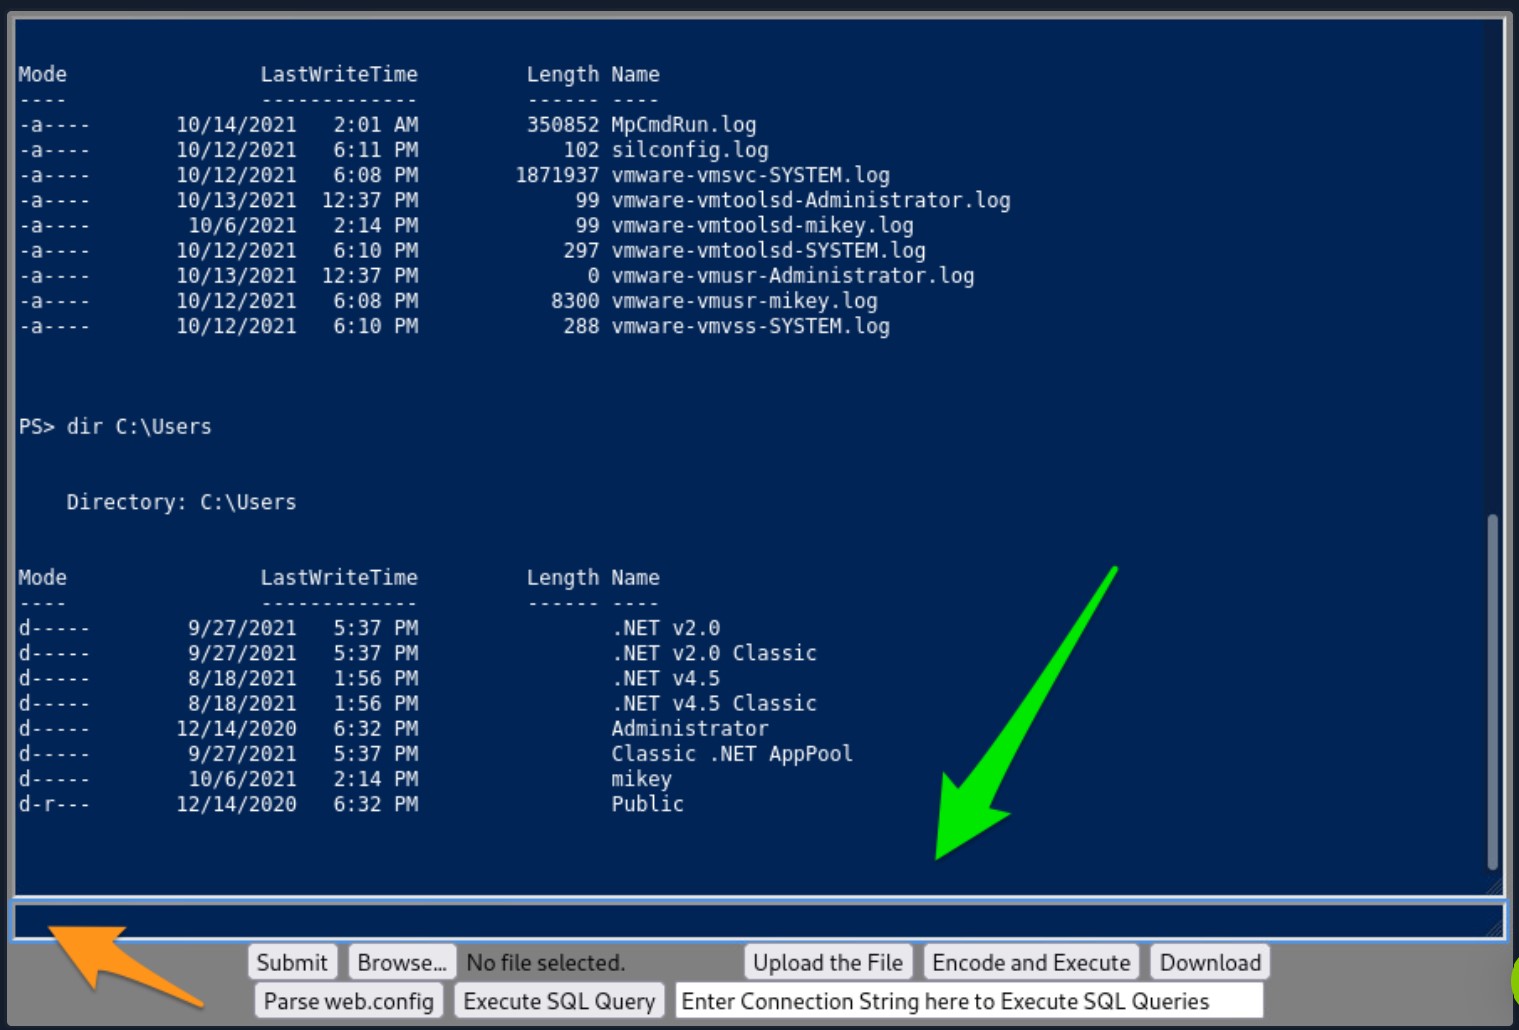Click the output pane vertical scrollbar thumb
1519x1030 pixels.
[x=1492, y=690]
